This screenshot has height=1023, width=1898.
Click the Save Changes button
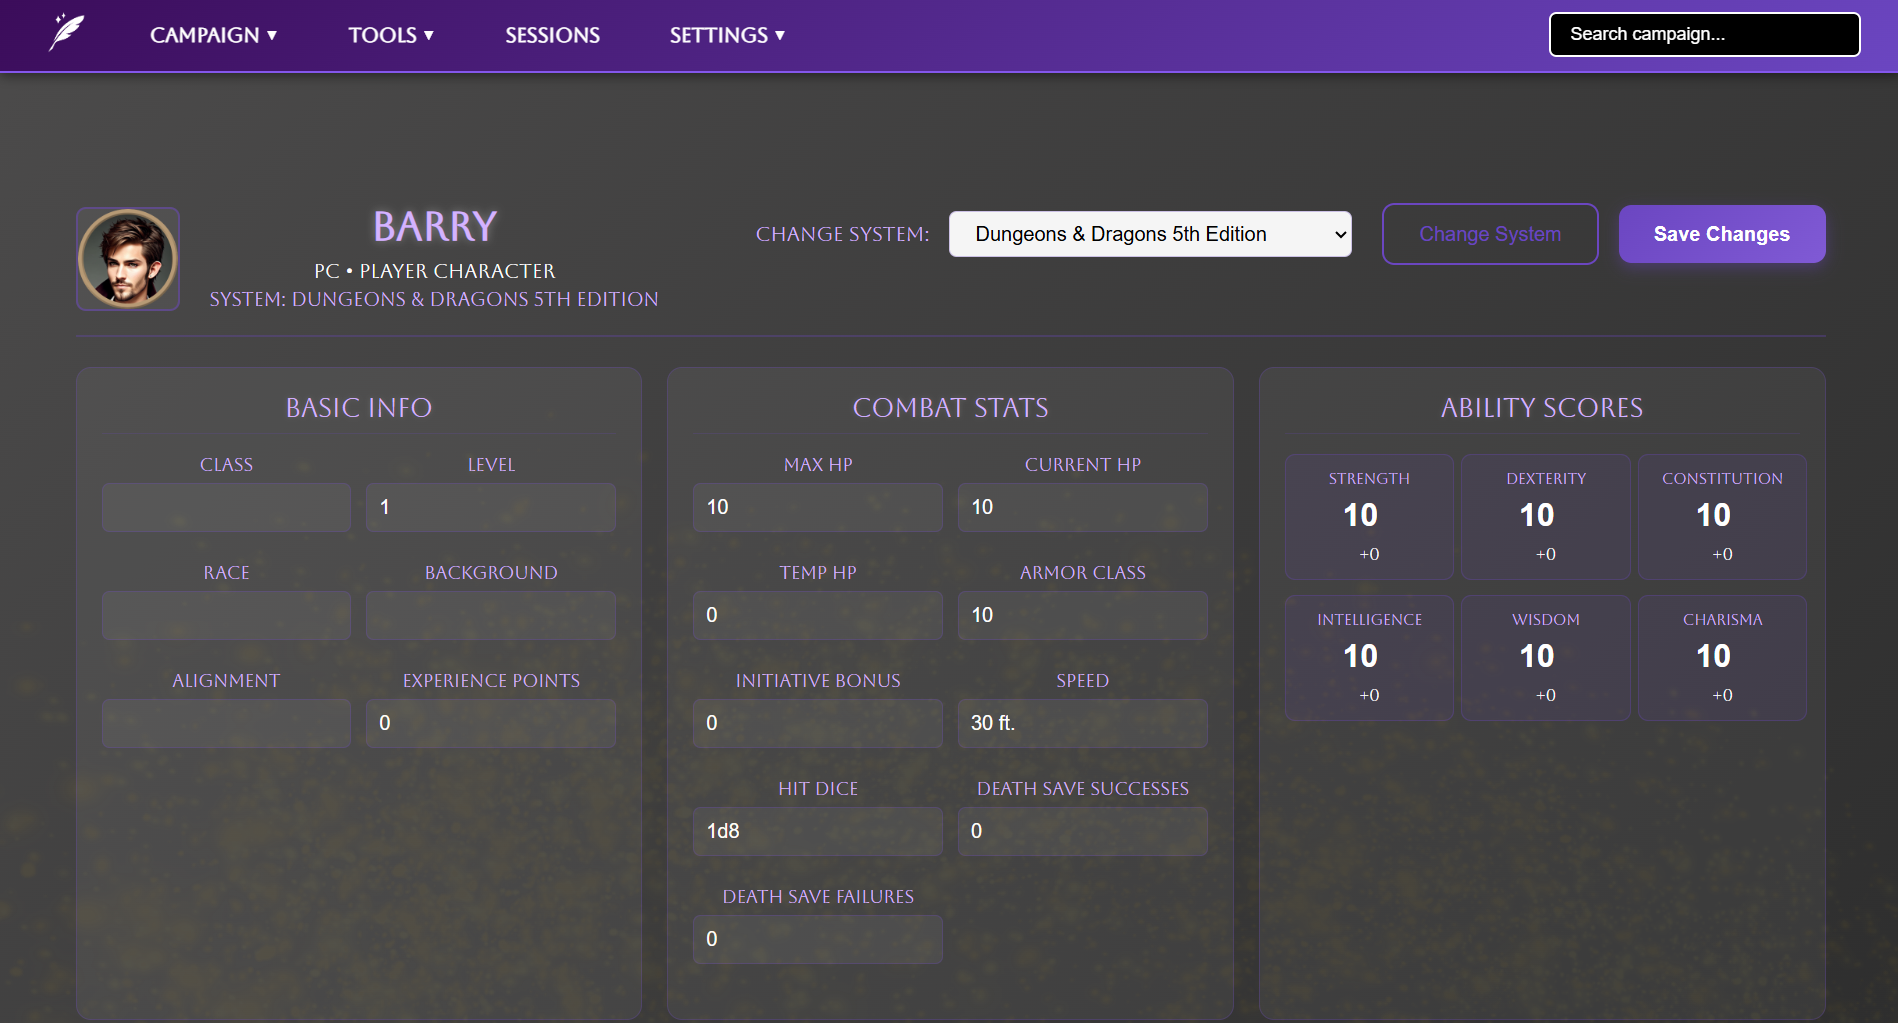(1721, 234)
